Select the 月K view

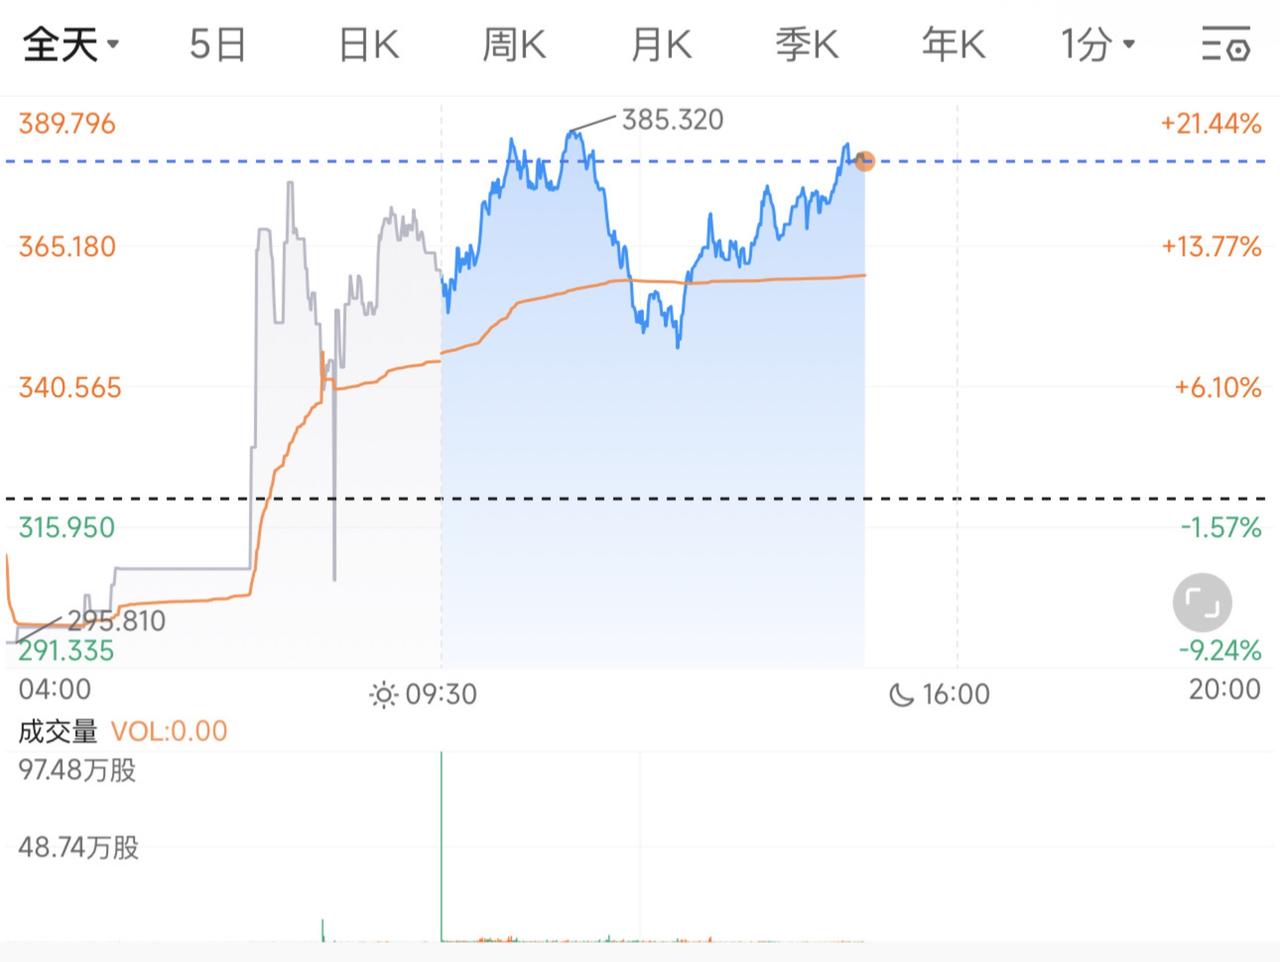tap(660, 44)
